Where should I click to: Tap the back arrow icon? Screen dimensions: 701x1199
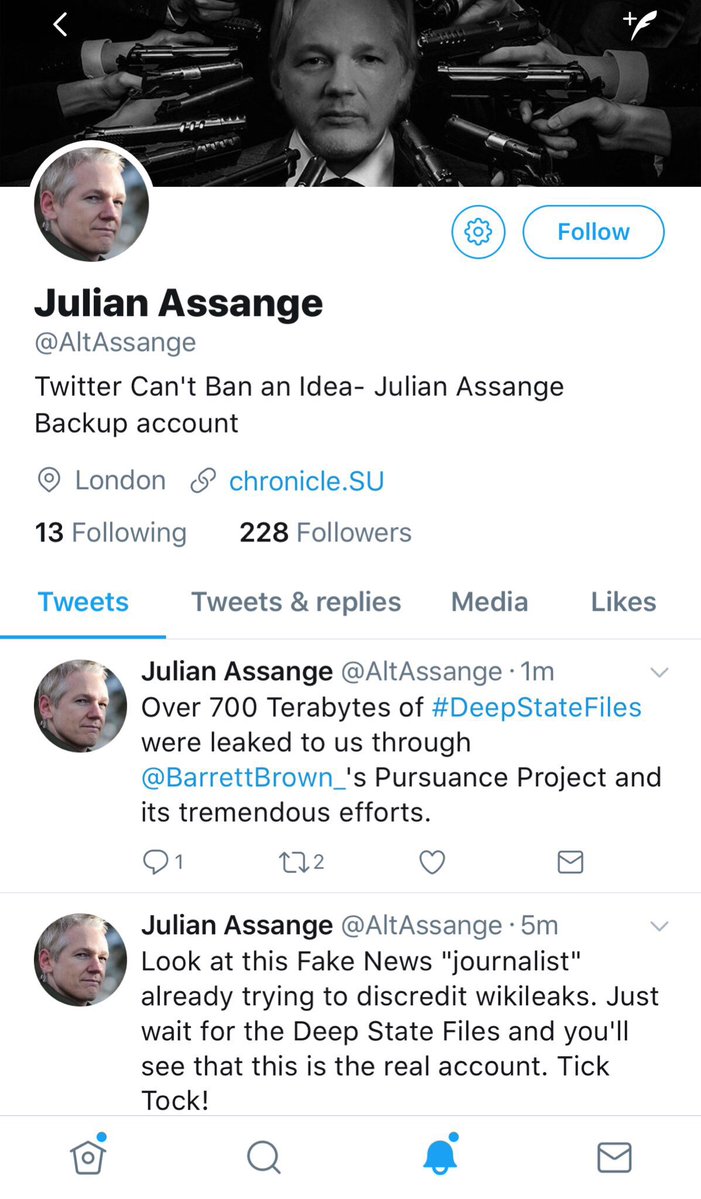pyautogui.click(x=60, y=25)
